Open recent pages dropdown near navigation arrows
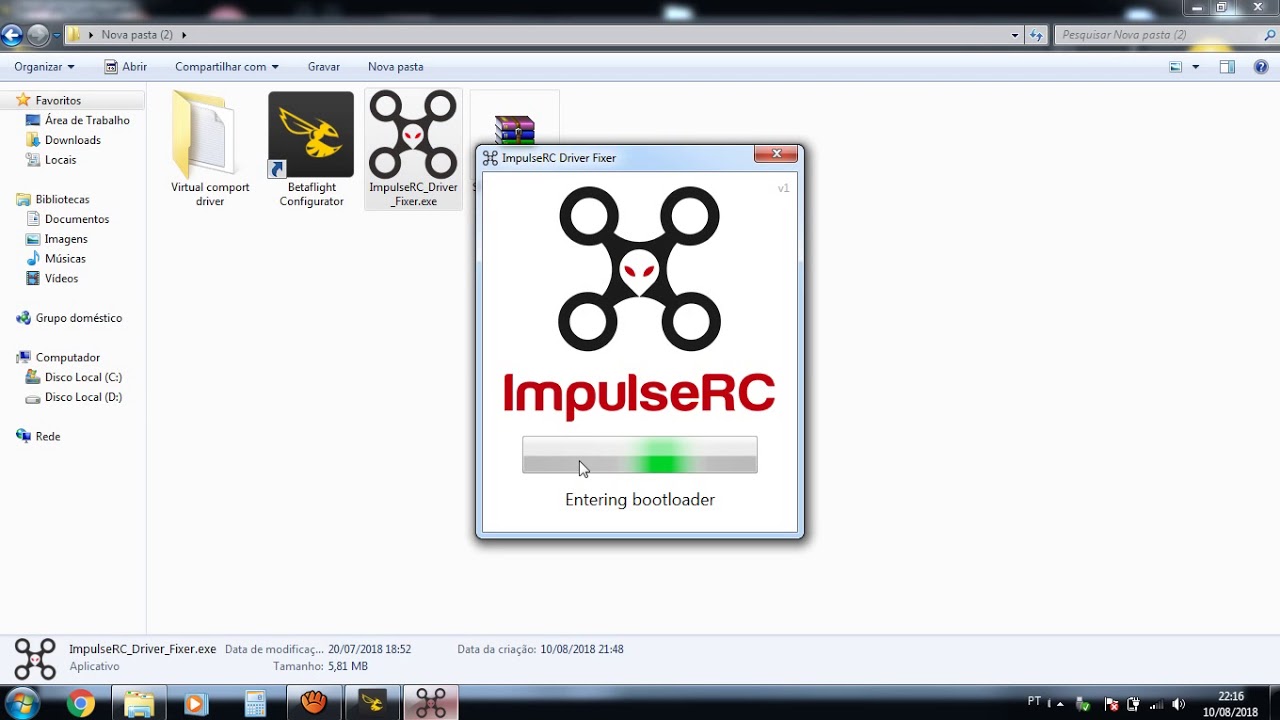The width and height of the screenshot is (1280, 720). point(57,35)
